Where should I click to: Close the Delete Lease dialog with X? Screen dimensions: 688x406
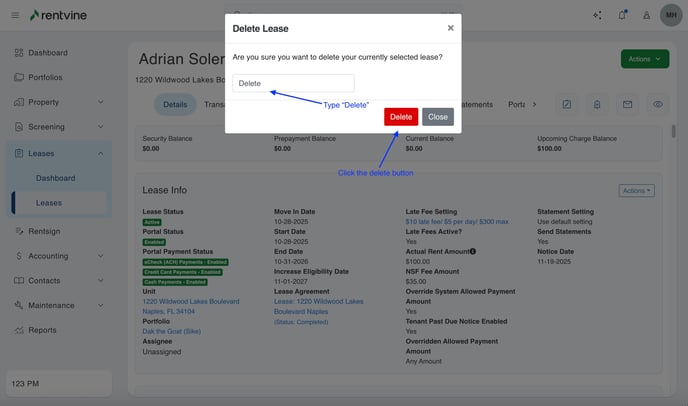click(450, 28)
